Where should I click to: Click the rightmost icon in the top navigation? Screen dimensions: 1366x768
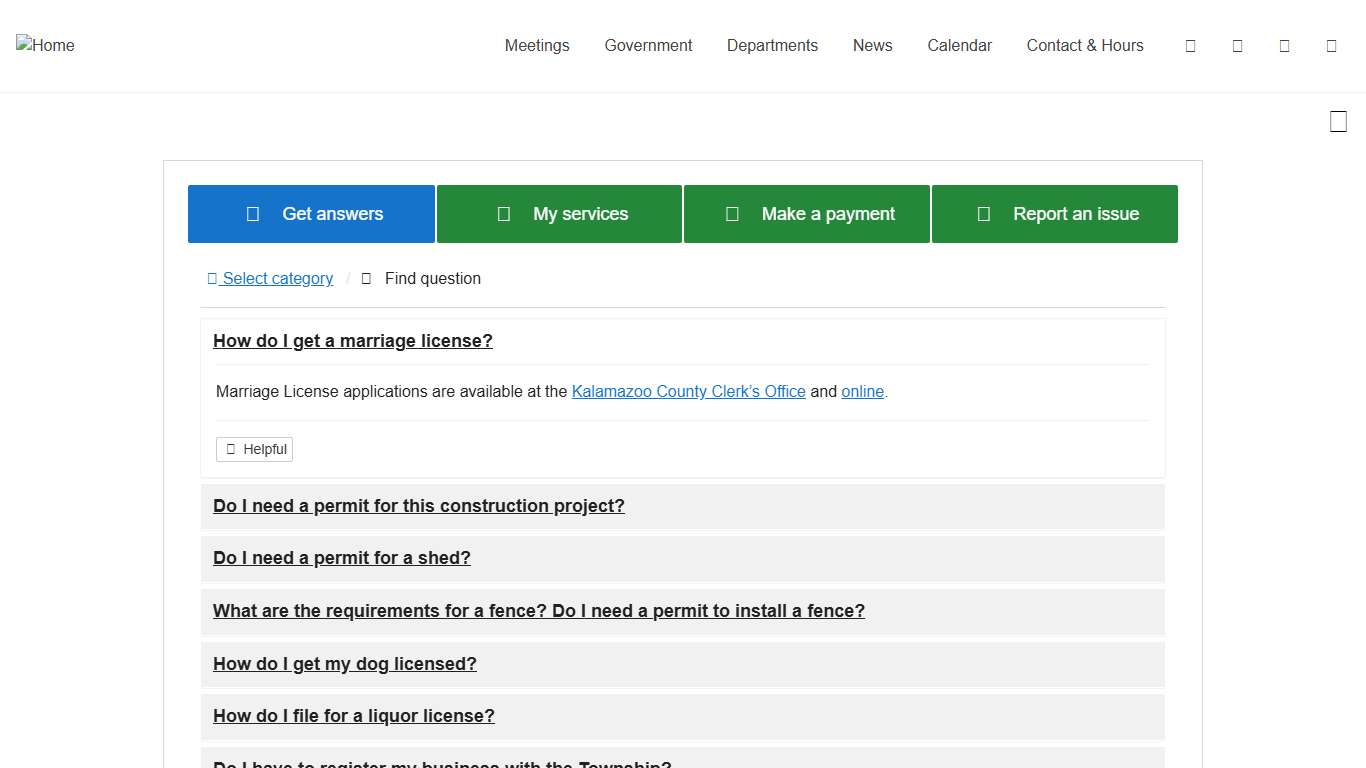point(1331,46)
